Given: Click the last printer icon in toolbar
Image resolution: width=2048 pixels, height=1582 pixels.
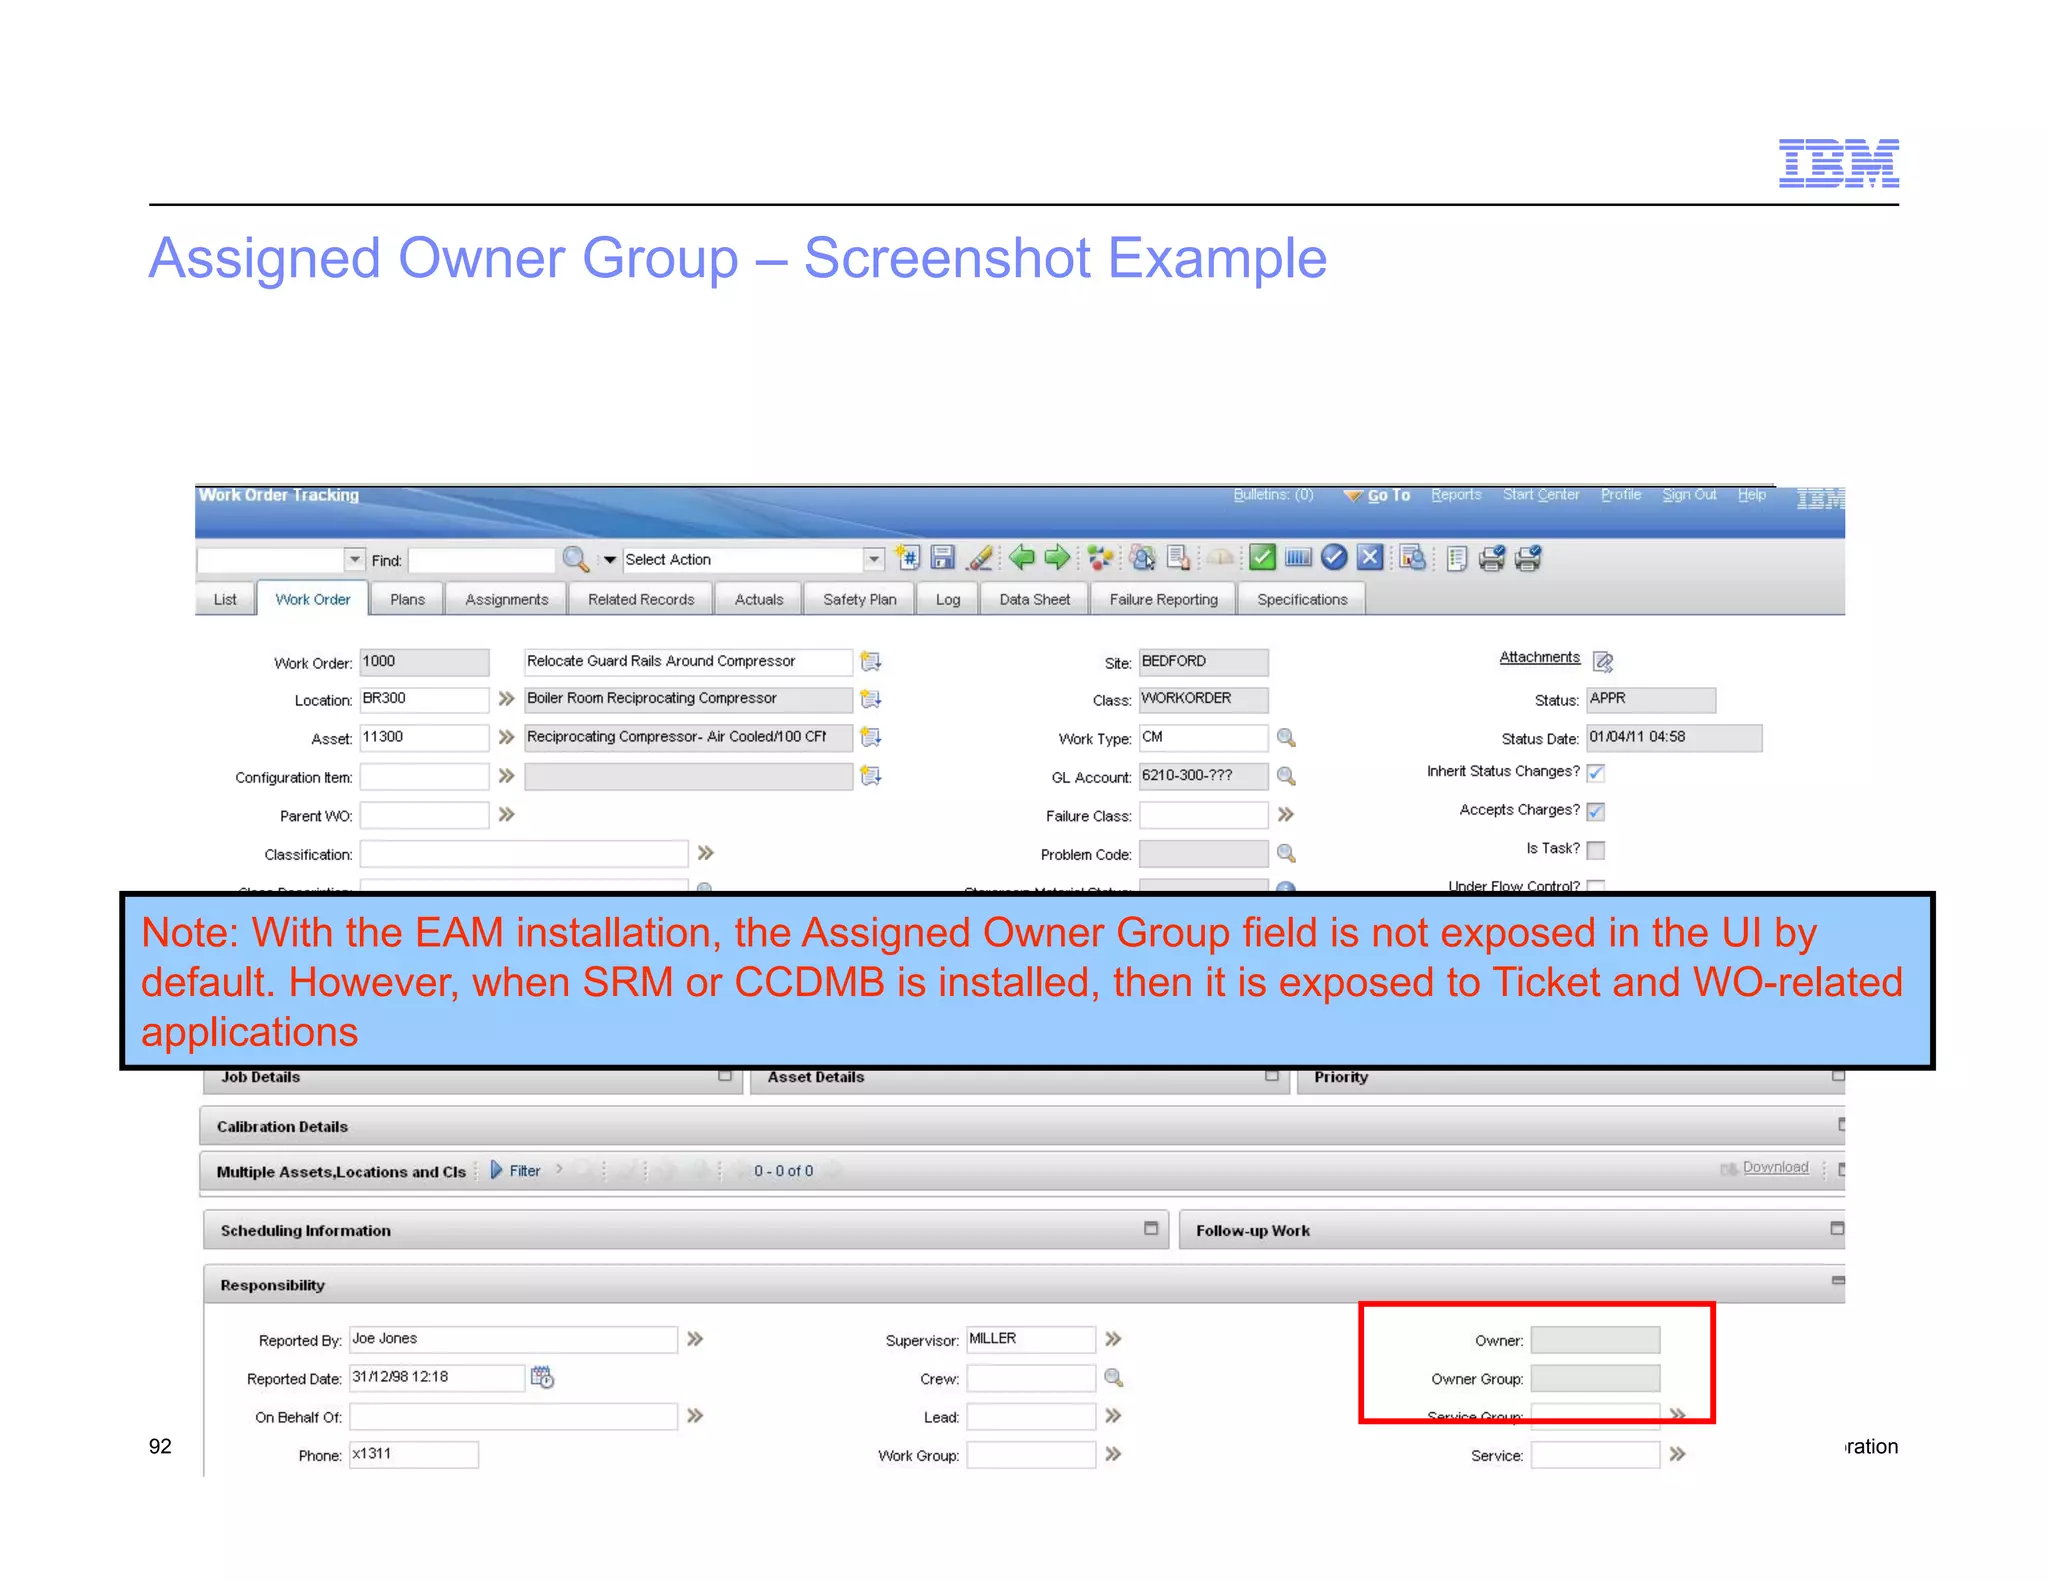Looking at the screenshot, I should click(1528, 558).
